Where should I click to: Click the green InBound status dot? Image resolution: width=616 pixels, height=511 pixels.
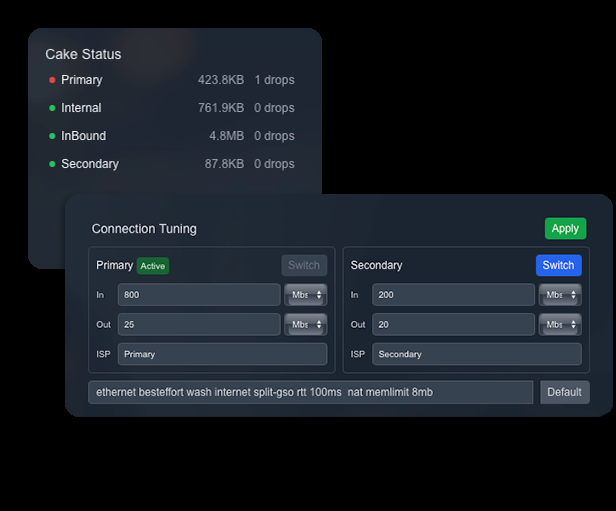click(x=52, y=136)
